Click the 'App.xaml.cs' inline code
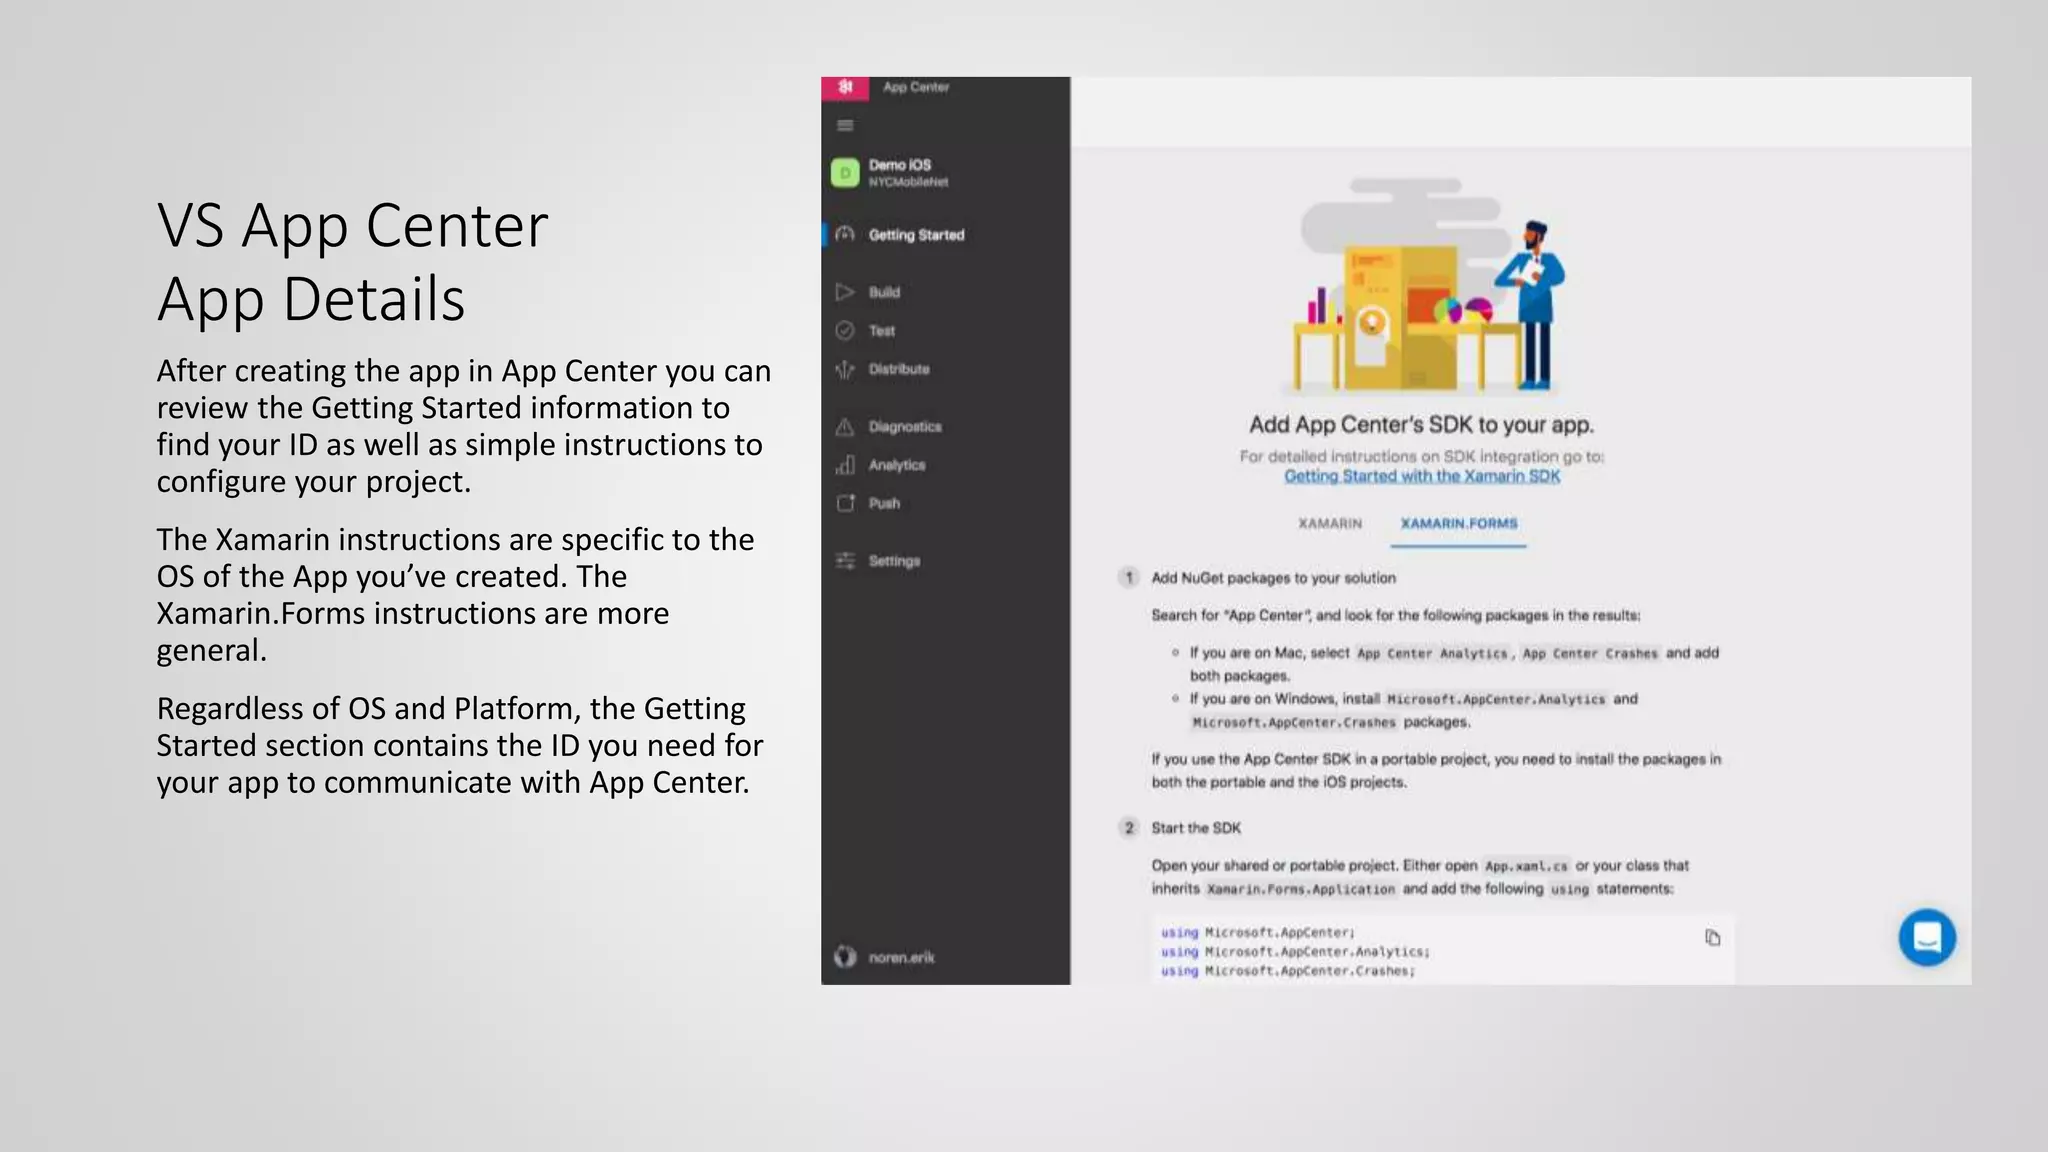 coord(1526,866)
